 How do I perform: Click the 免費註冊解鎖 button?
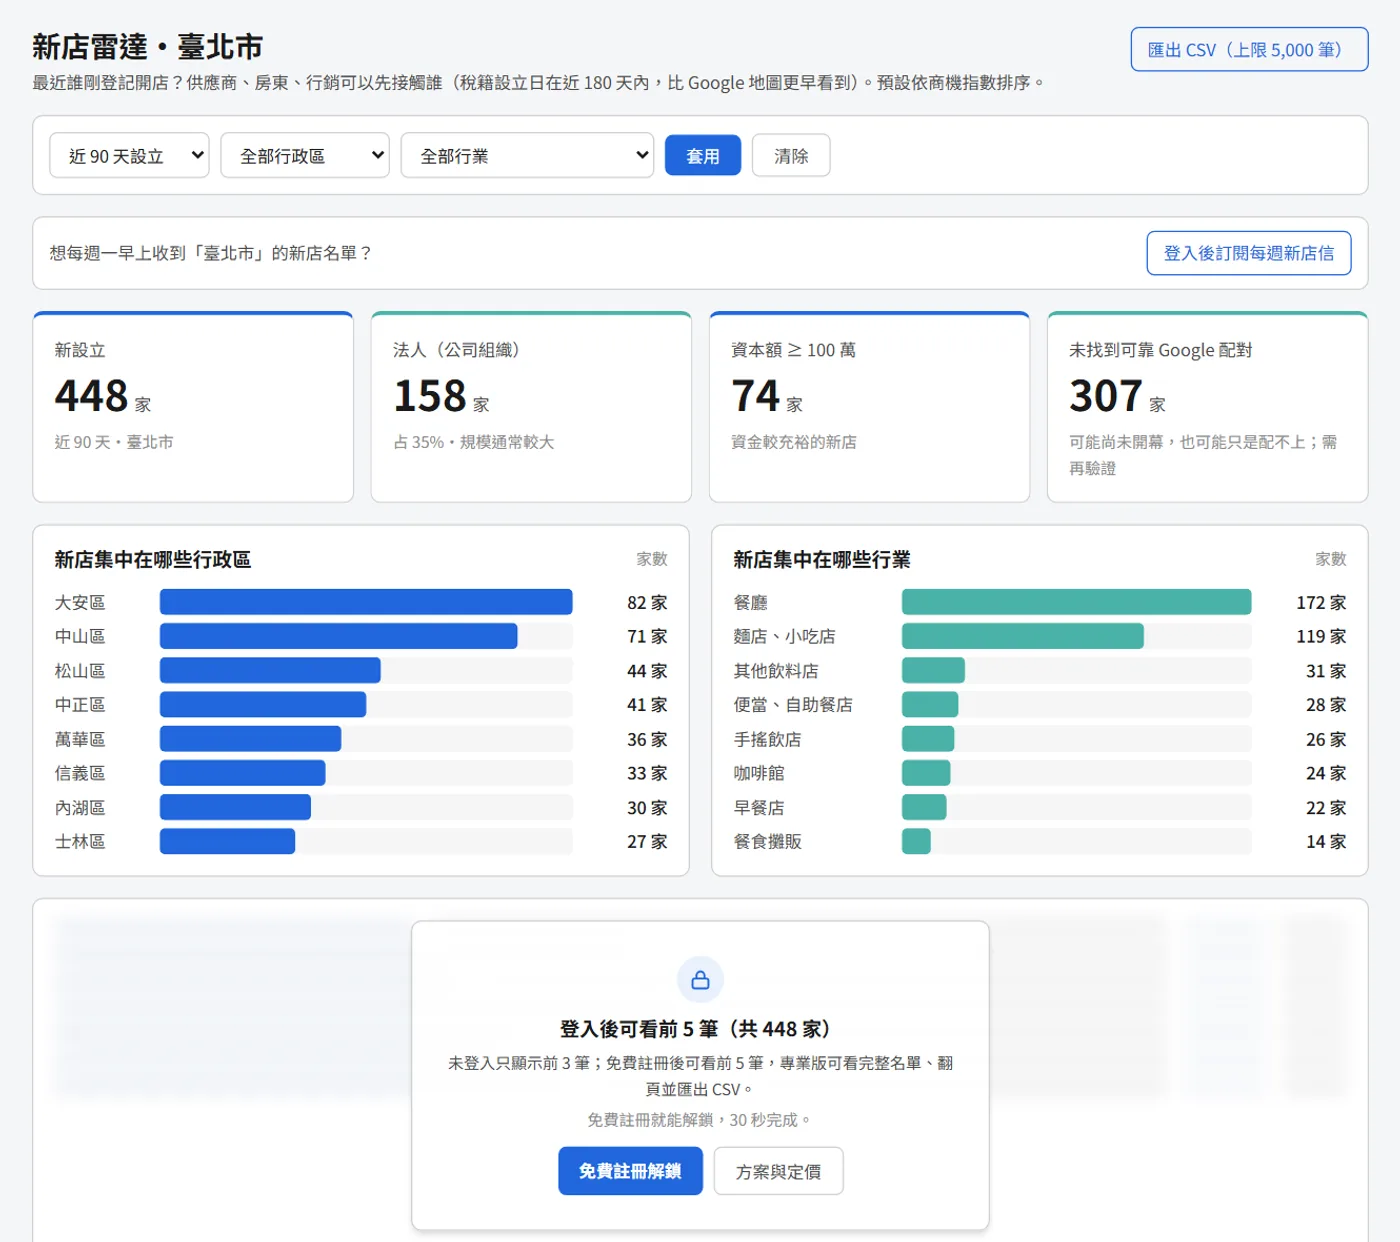pyautogui.click(x=630, y=1171)
